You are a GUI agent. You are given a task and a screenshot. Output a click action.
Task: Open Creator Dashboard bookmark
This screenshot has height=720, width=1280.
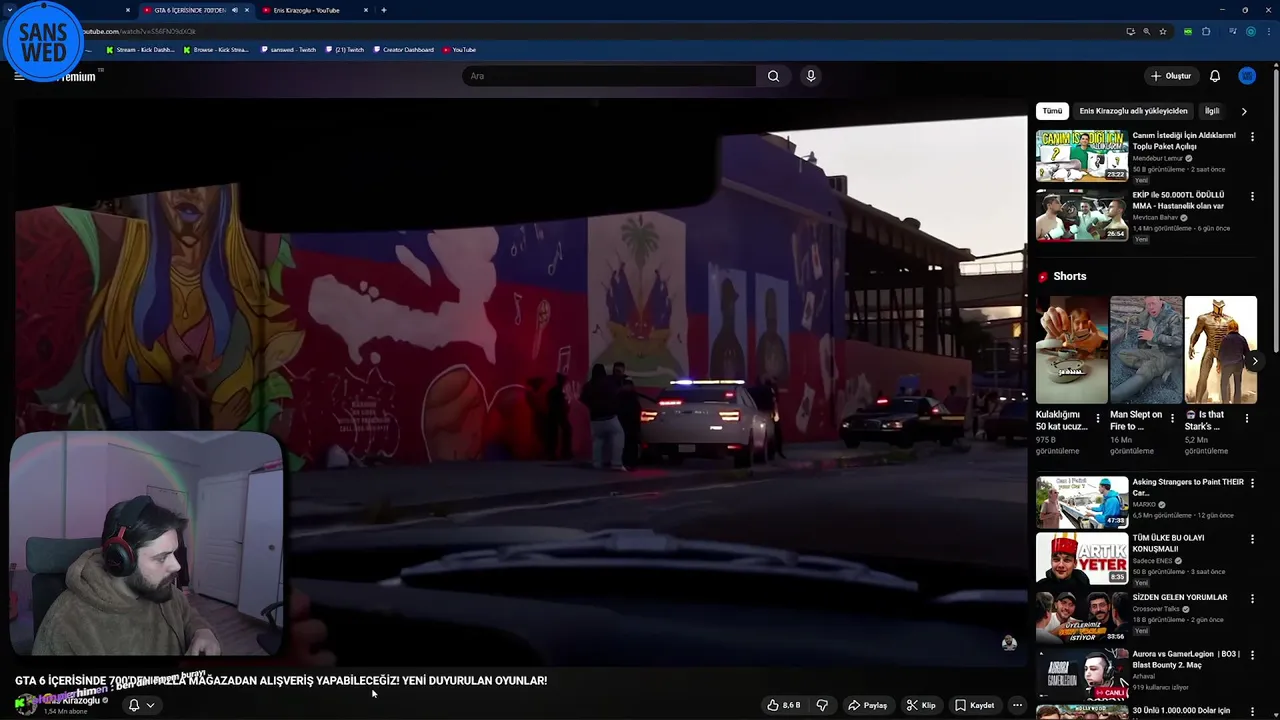point(404,49)
